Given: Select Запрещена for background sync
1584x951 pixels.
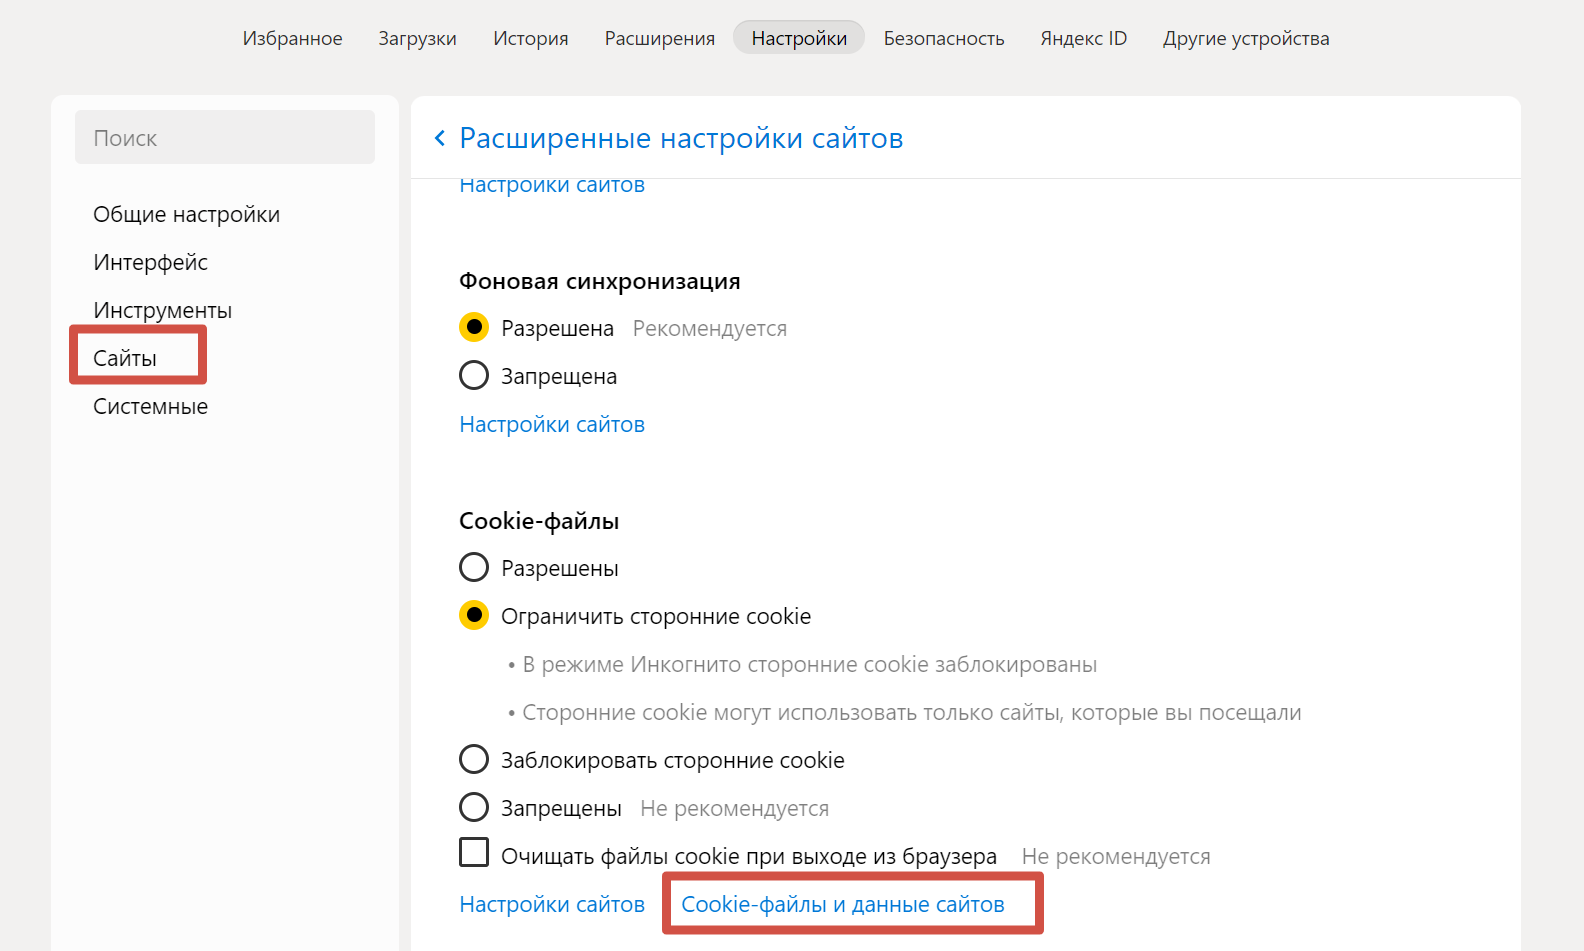Looking at the screenshot, I should (474, 375).
